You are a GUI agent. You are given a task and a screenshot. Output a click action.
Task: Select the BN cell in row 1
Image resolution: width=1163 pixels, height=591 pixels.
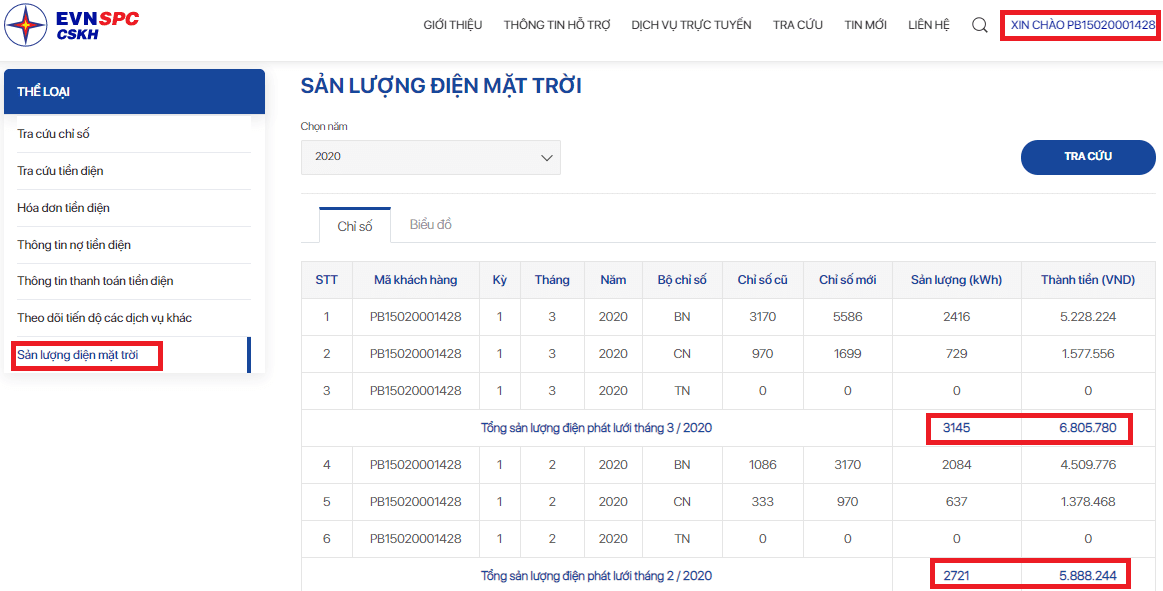[682, 317]
